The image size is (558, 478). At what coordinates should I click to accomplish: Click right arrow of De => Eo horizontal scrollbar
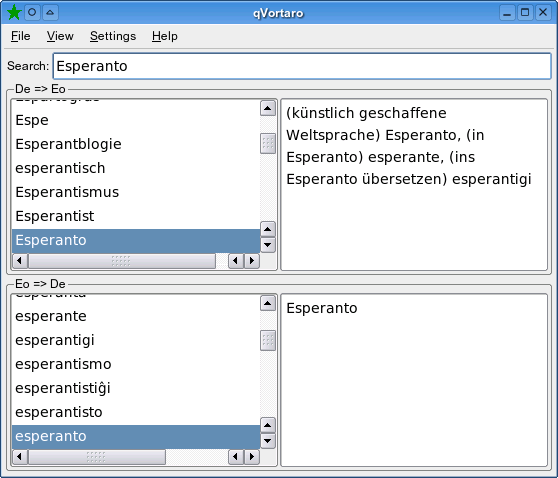tap(252, 261)
